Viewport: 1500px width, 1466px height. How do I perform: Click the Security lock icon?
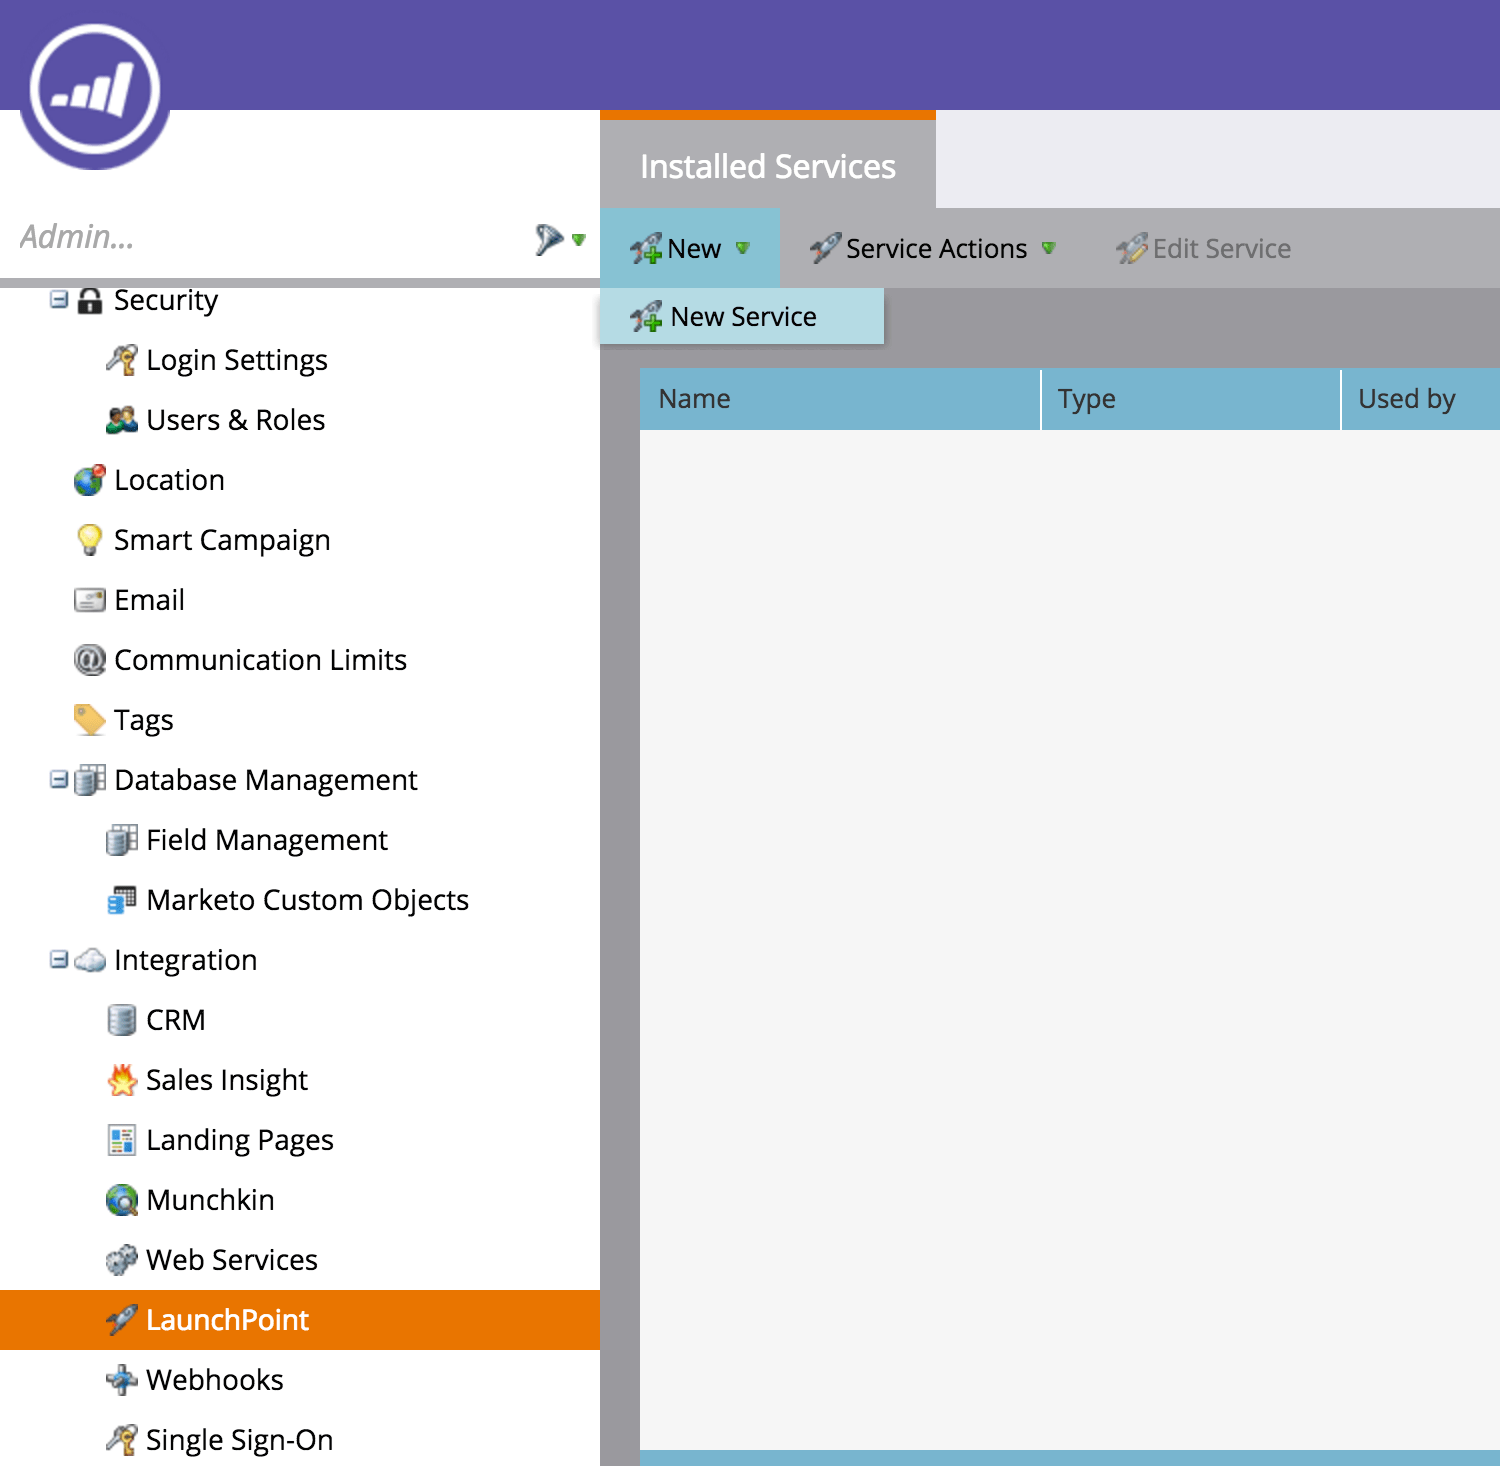tap(90, 300)
